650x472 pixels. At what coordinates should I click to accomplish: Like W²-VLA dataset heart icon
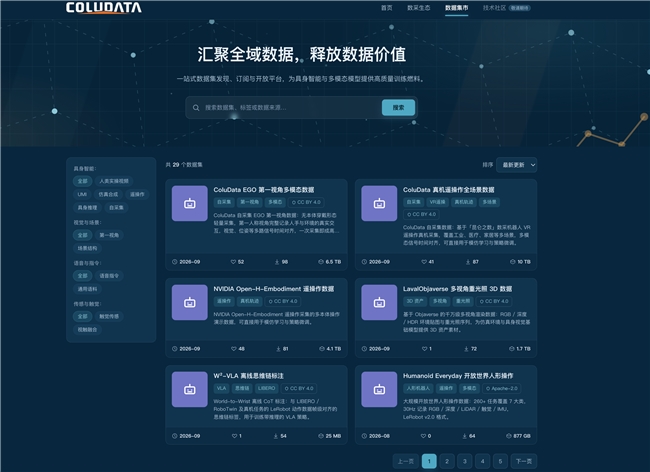point(235,436)
